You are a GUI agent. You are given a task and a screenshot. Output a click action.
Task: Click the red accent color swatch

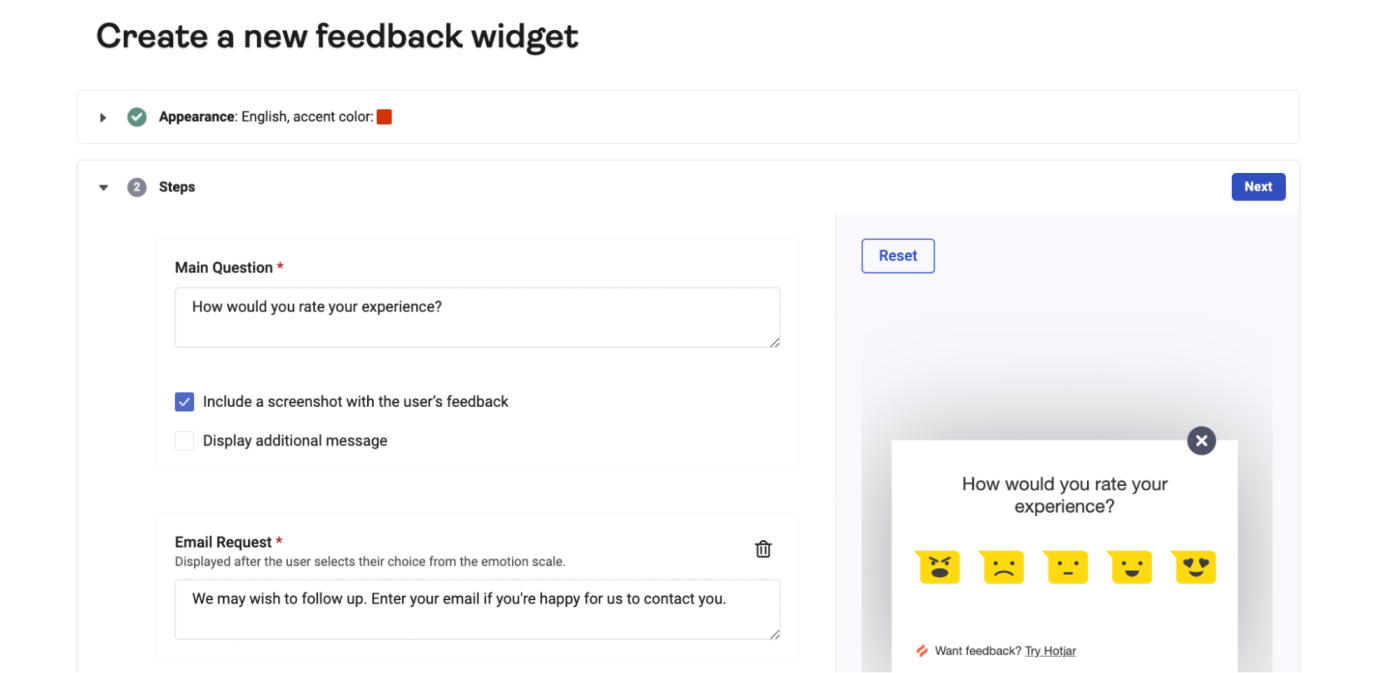(x=384, y=116)
